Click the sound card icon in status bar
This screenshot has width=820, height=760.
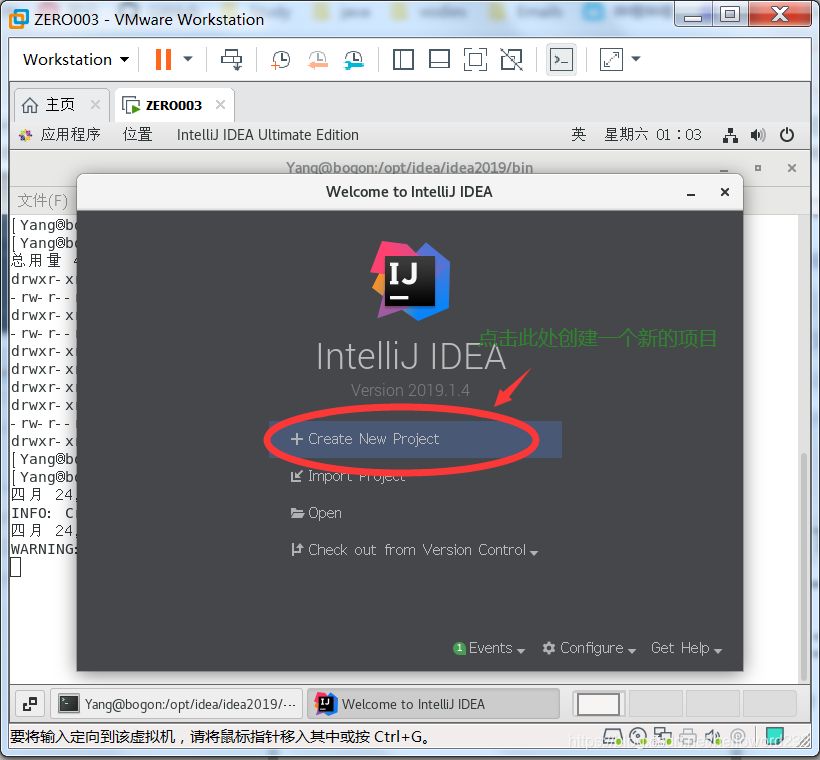(x=713, y=737)
